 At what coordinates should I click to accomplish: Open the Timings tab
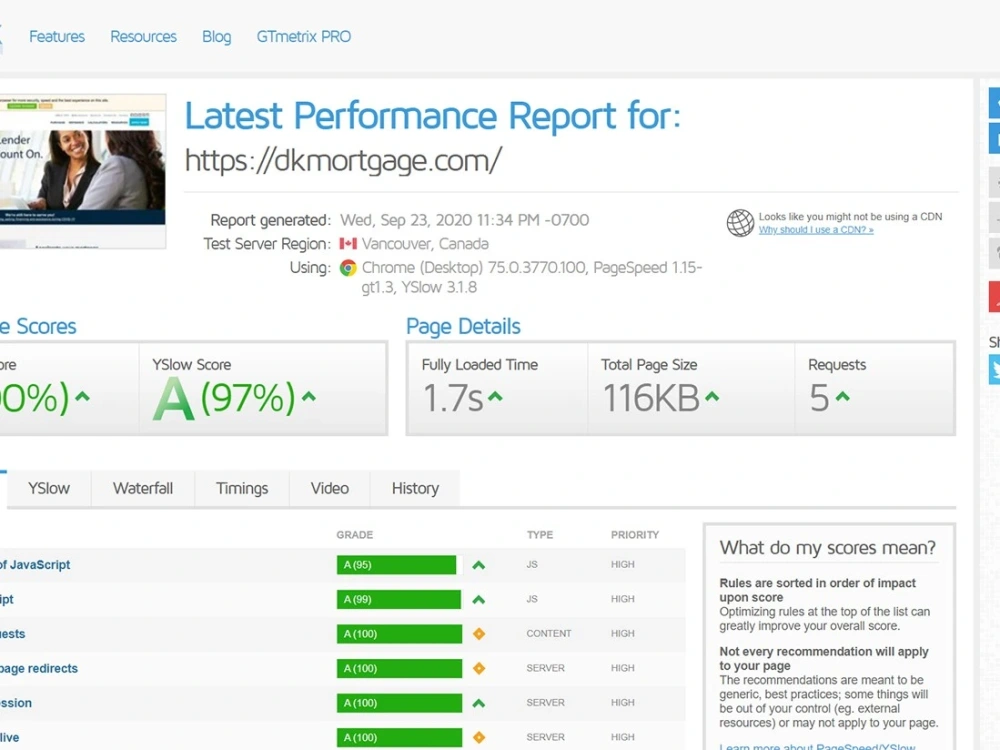tap(242, 489)
